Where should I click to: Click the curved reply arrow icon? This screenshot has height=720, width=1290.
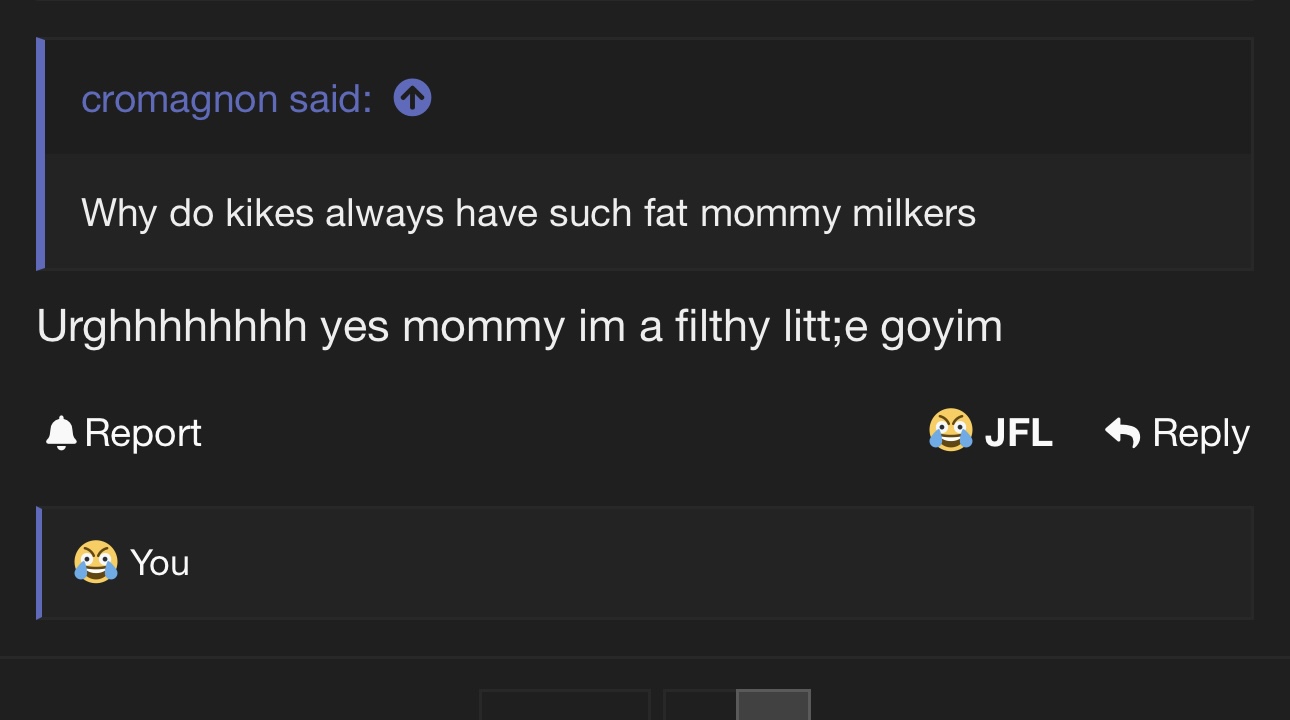pyautogui.click(x=1122, y=433)
